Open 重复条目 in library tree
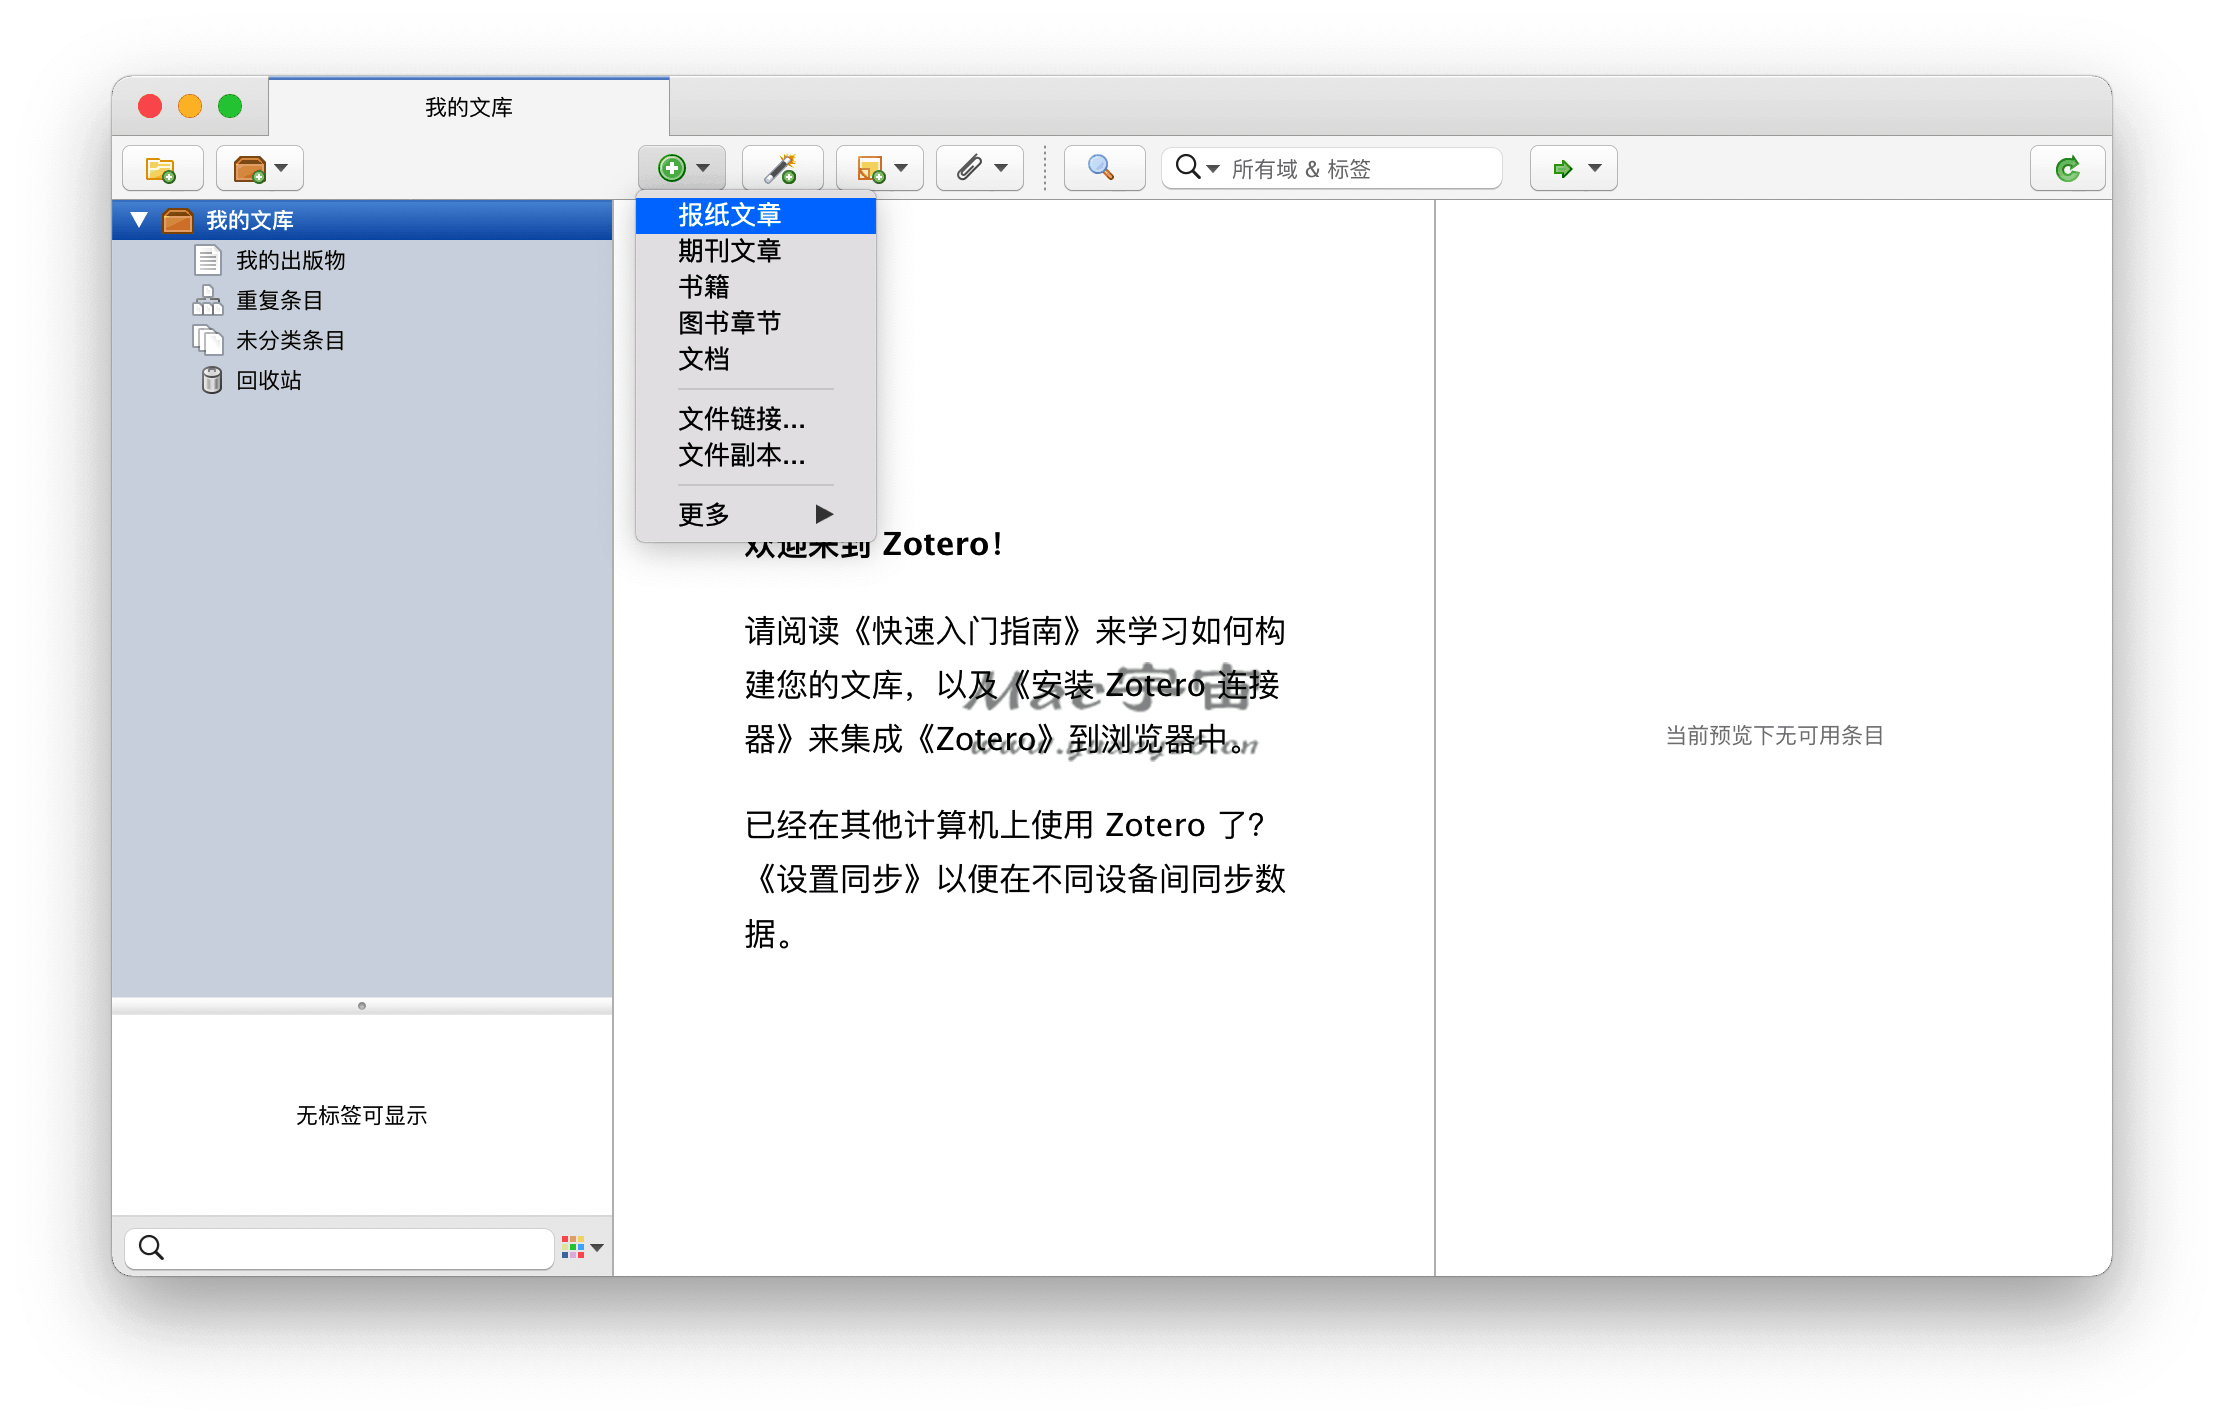 point(279,300)
